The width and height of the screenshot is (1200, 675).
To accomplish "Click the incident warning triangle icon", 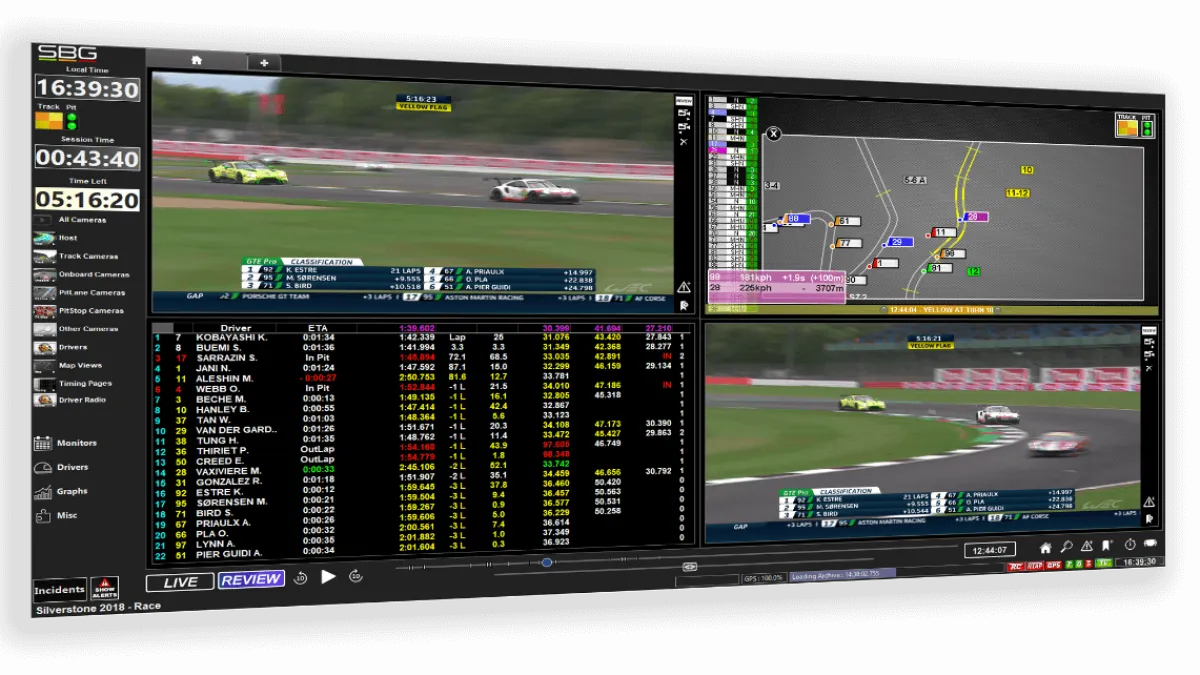I will [x=1086, y=546].
